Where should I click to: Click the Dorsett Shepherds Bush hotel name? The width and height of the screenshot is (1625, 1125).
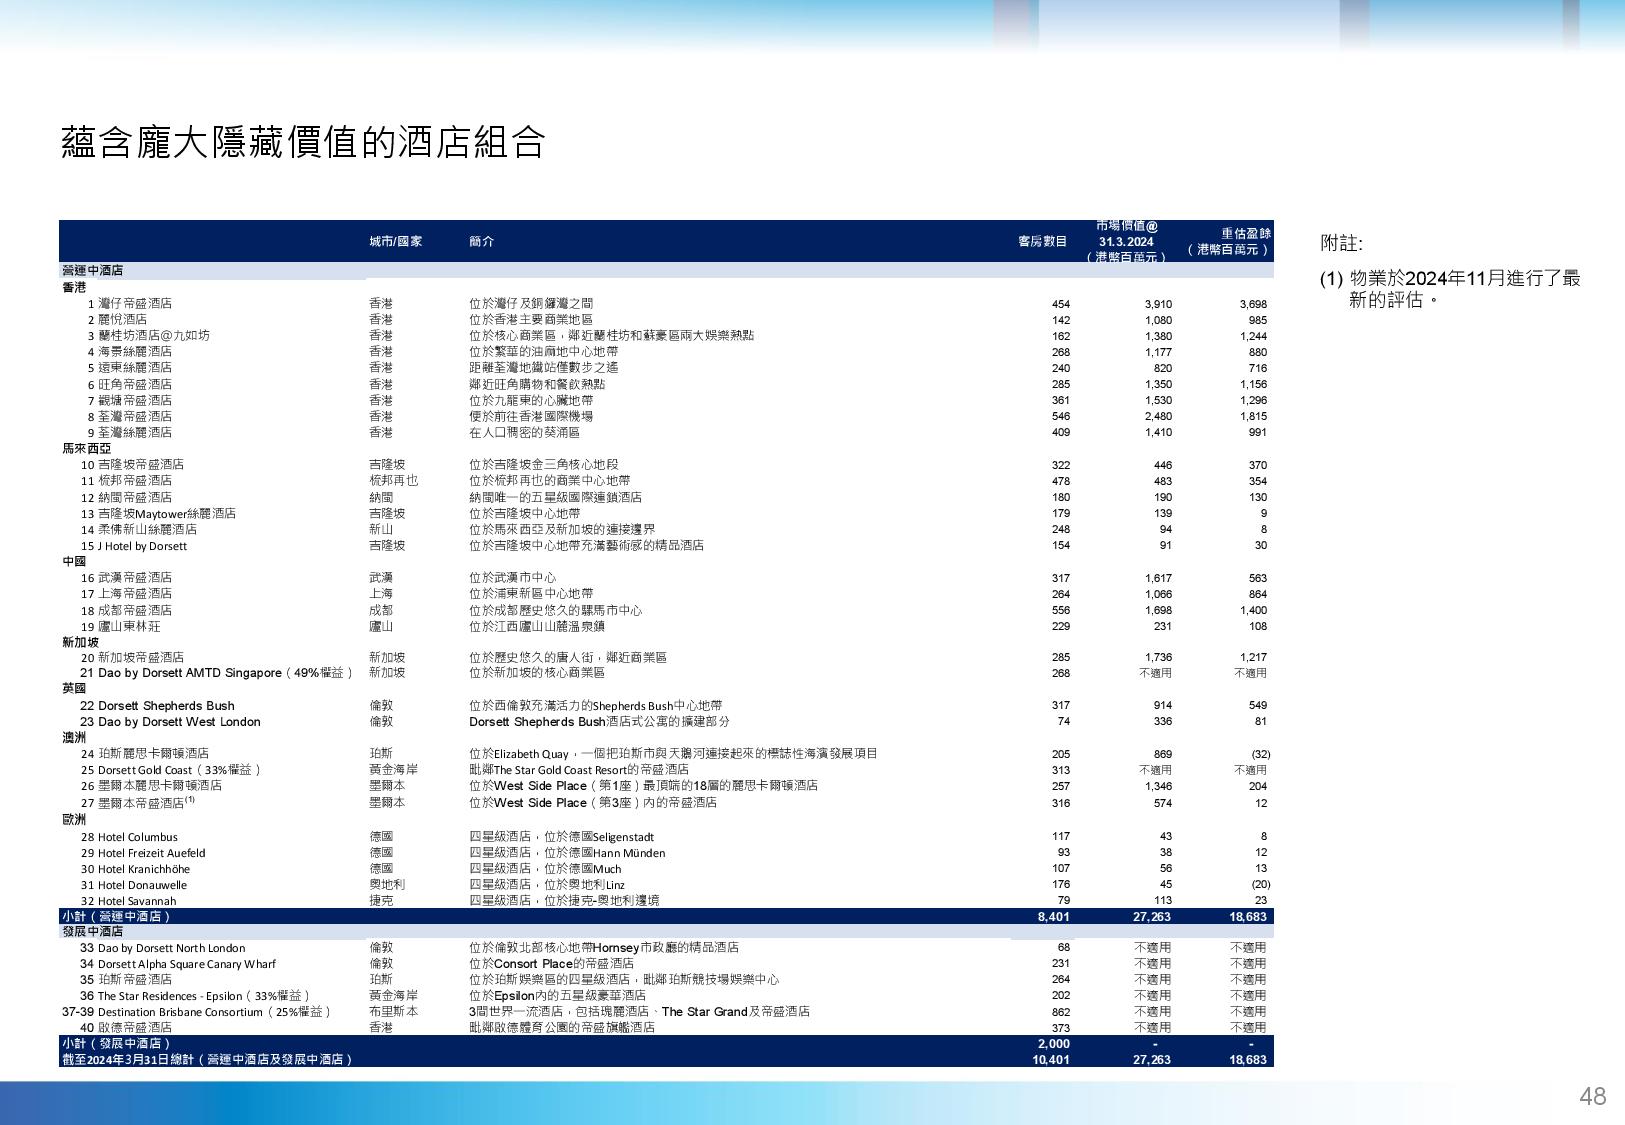coord(166,706)
